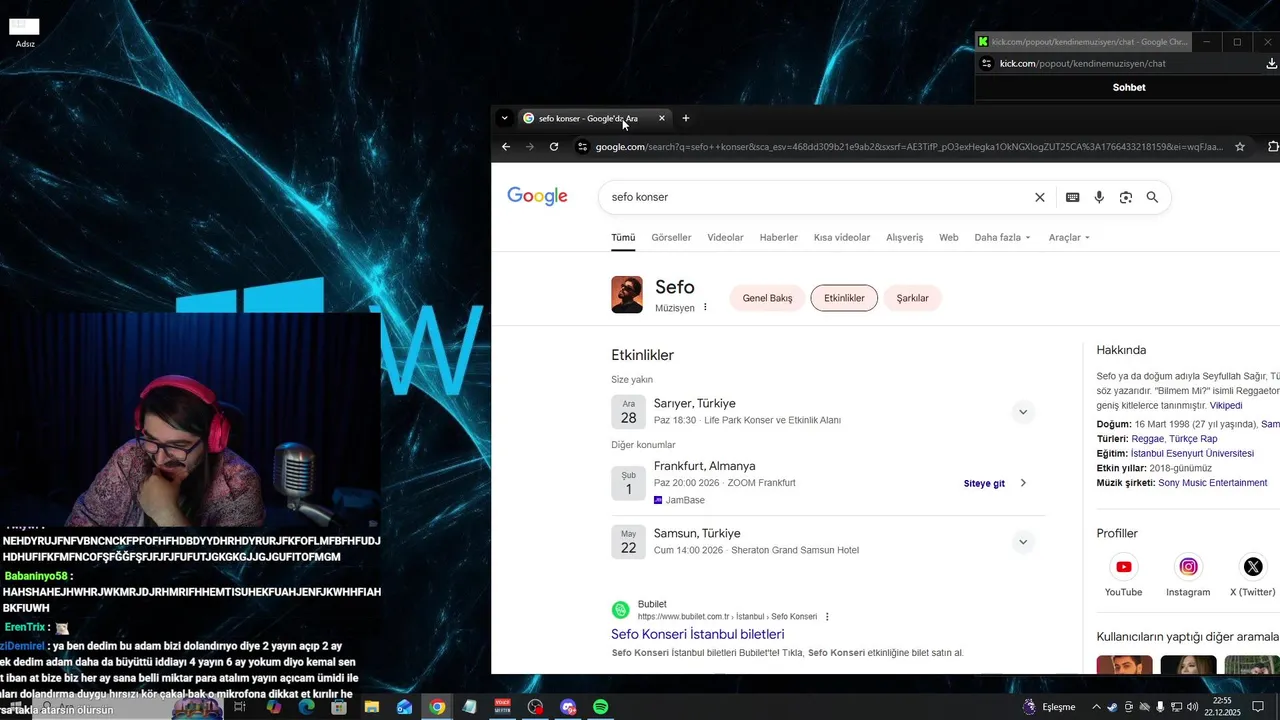Click the Google logo
This screenshot has height=720, width=1280.
click(x=537, y=196)
